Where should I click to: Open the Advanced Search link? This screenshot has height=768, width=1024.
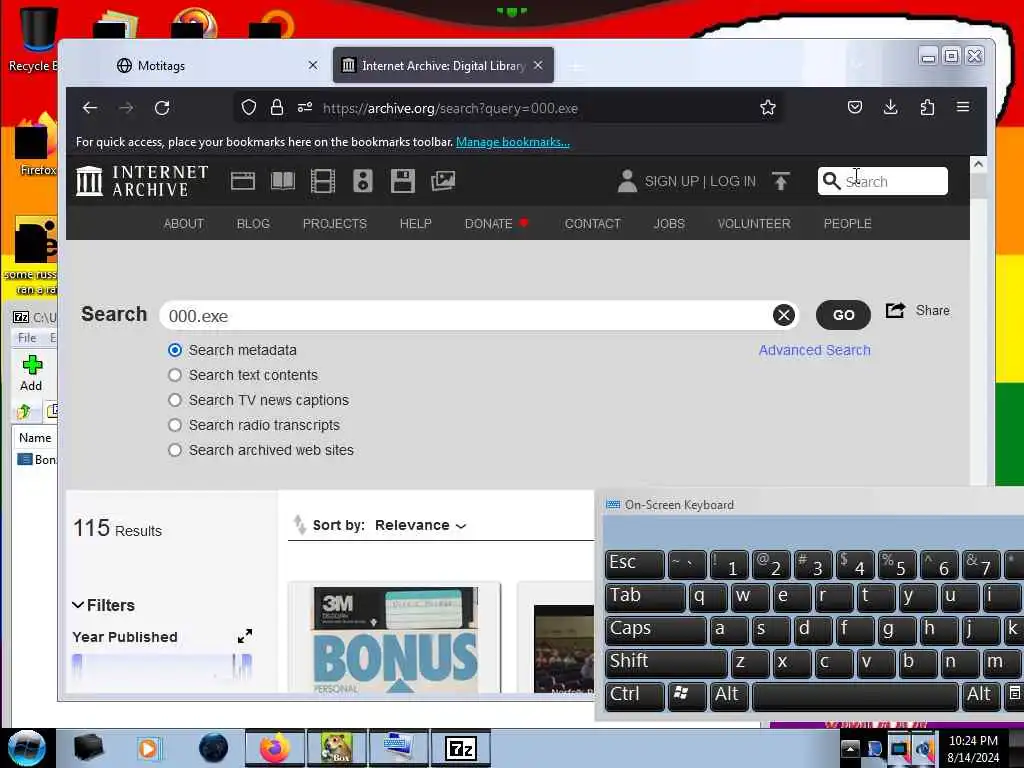pos(814,350)
